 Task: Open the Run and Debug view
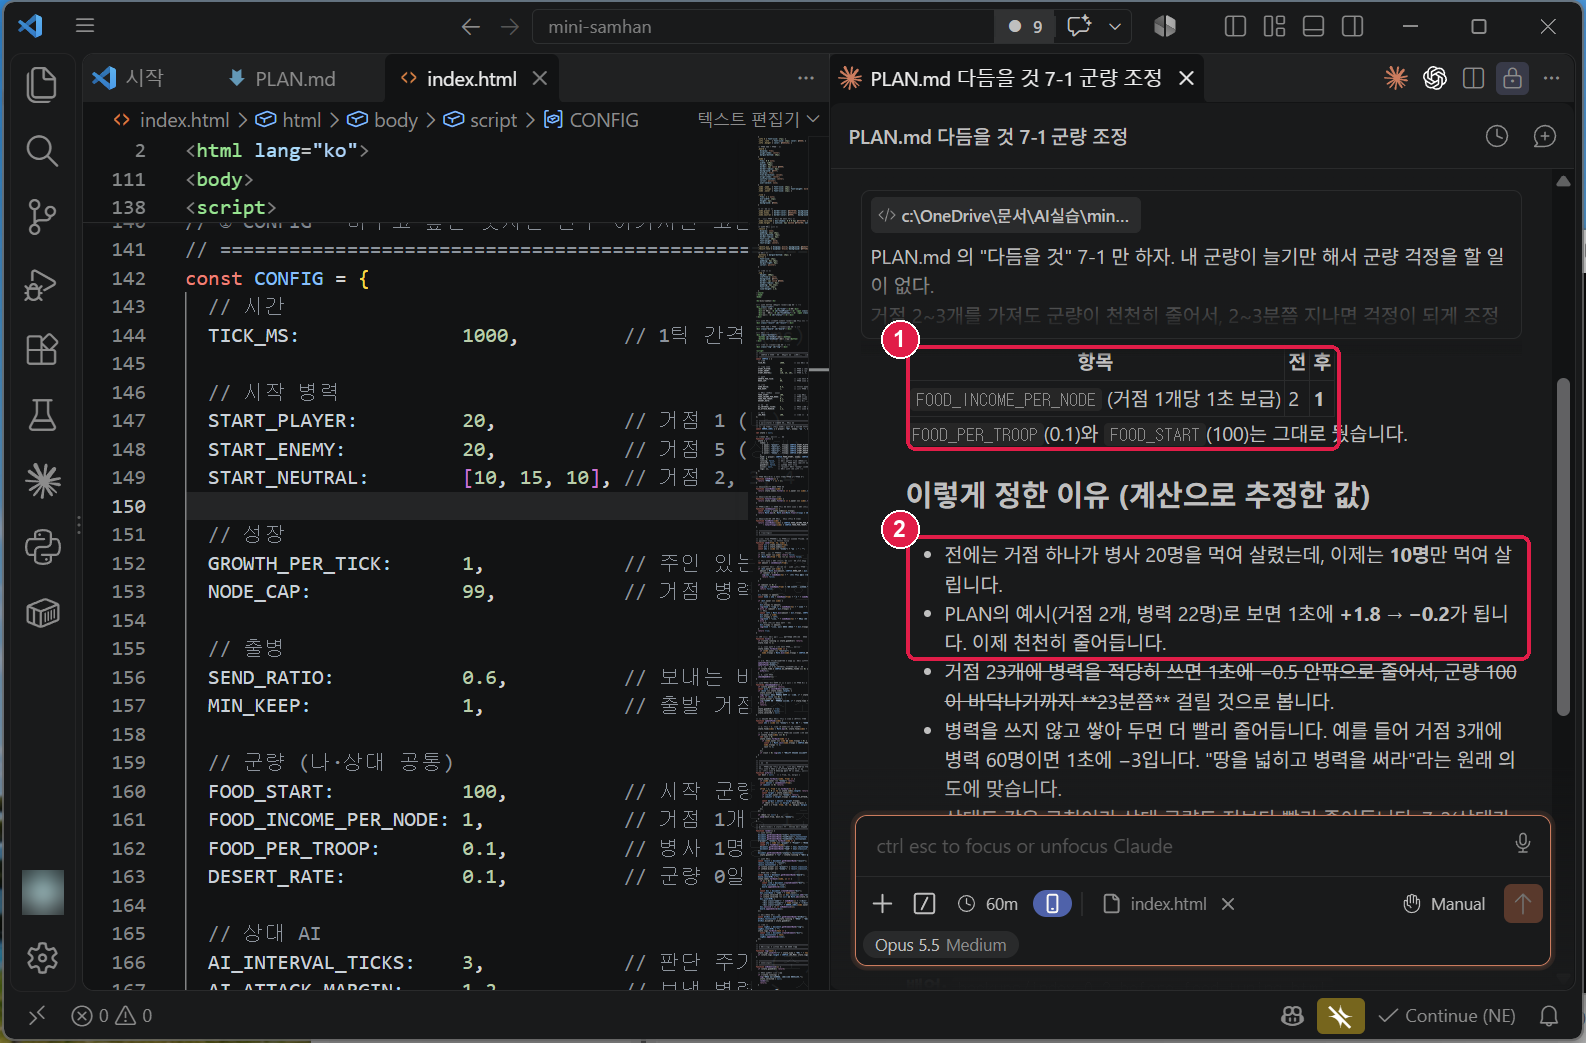click(42, 284)
